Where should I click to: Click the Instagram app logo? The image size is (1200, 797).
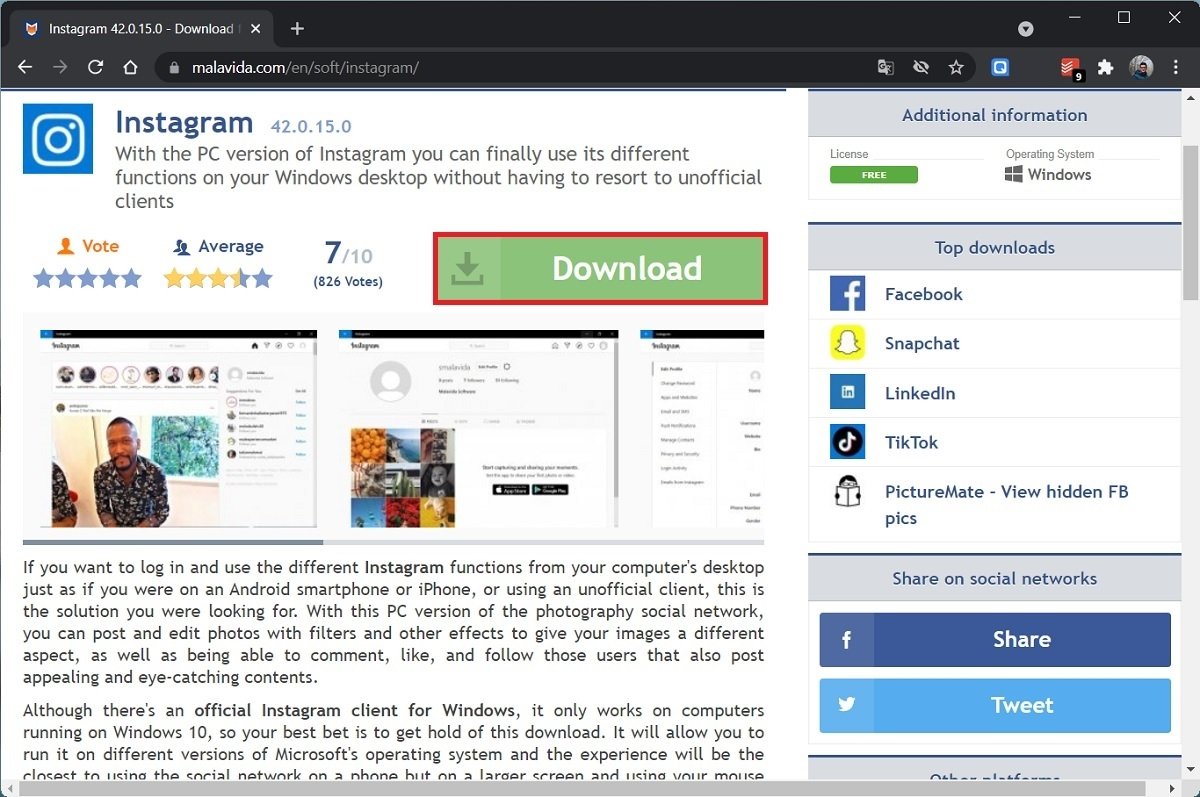(x=58, y=138)
